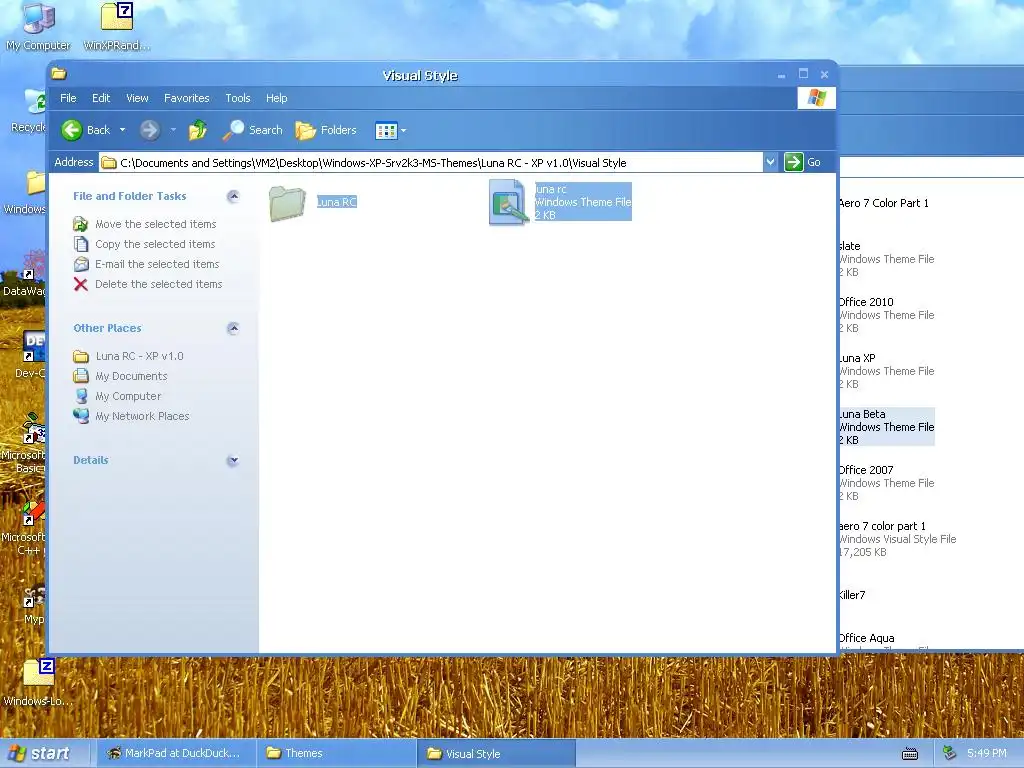Collapse the Other Places section
The image size is (1024, 768).
[232, 328]
